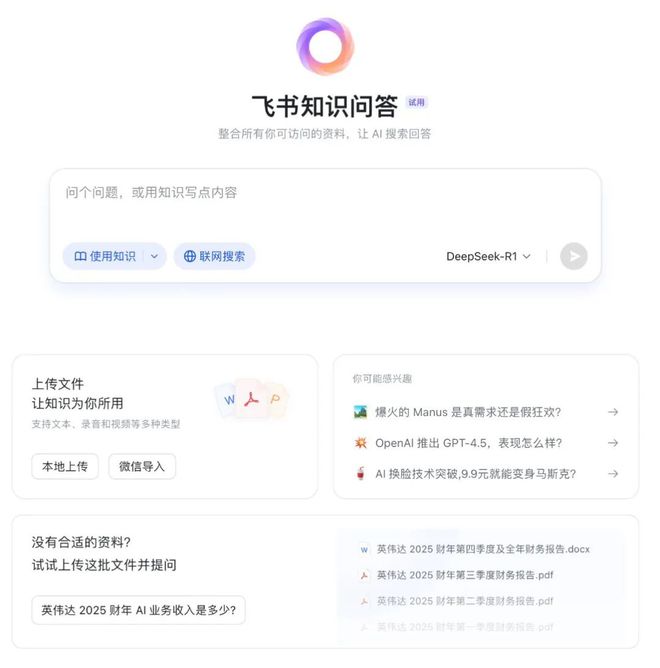
Task: Toggle the 联网搜索 web search option
Action: click(214, 256)
